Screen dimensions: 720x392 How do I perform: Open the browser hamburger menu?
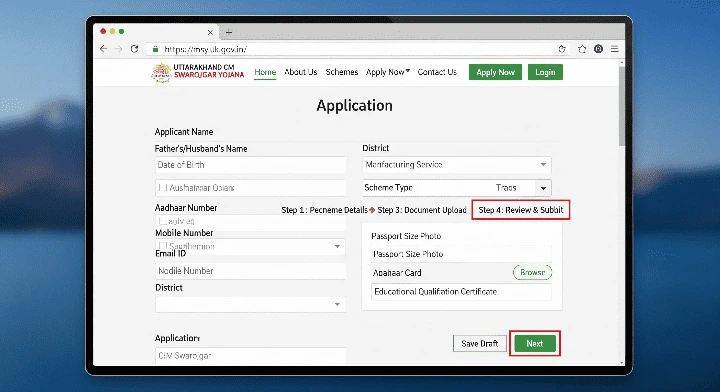coord(614,49)
